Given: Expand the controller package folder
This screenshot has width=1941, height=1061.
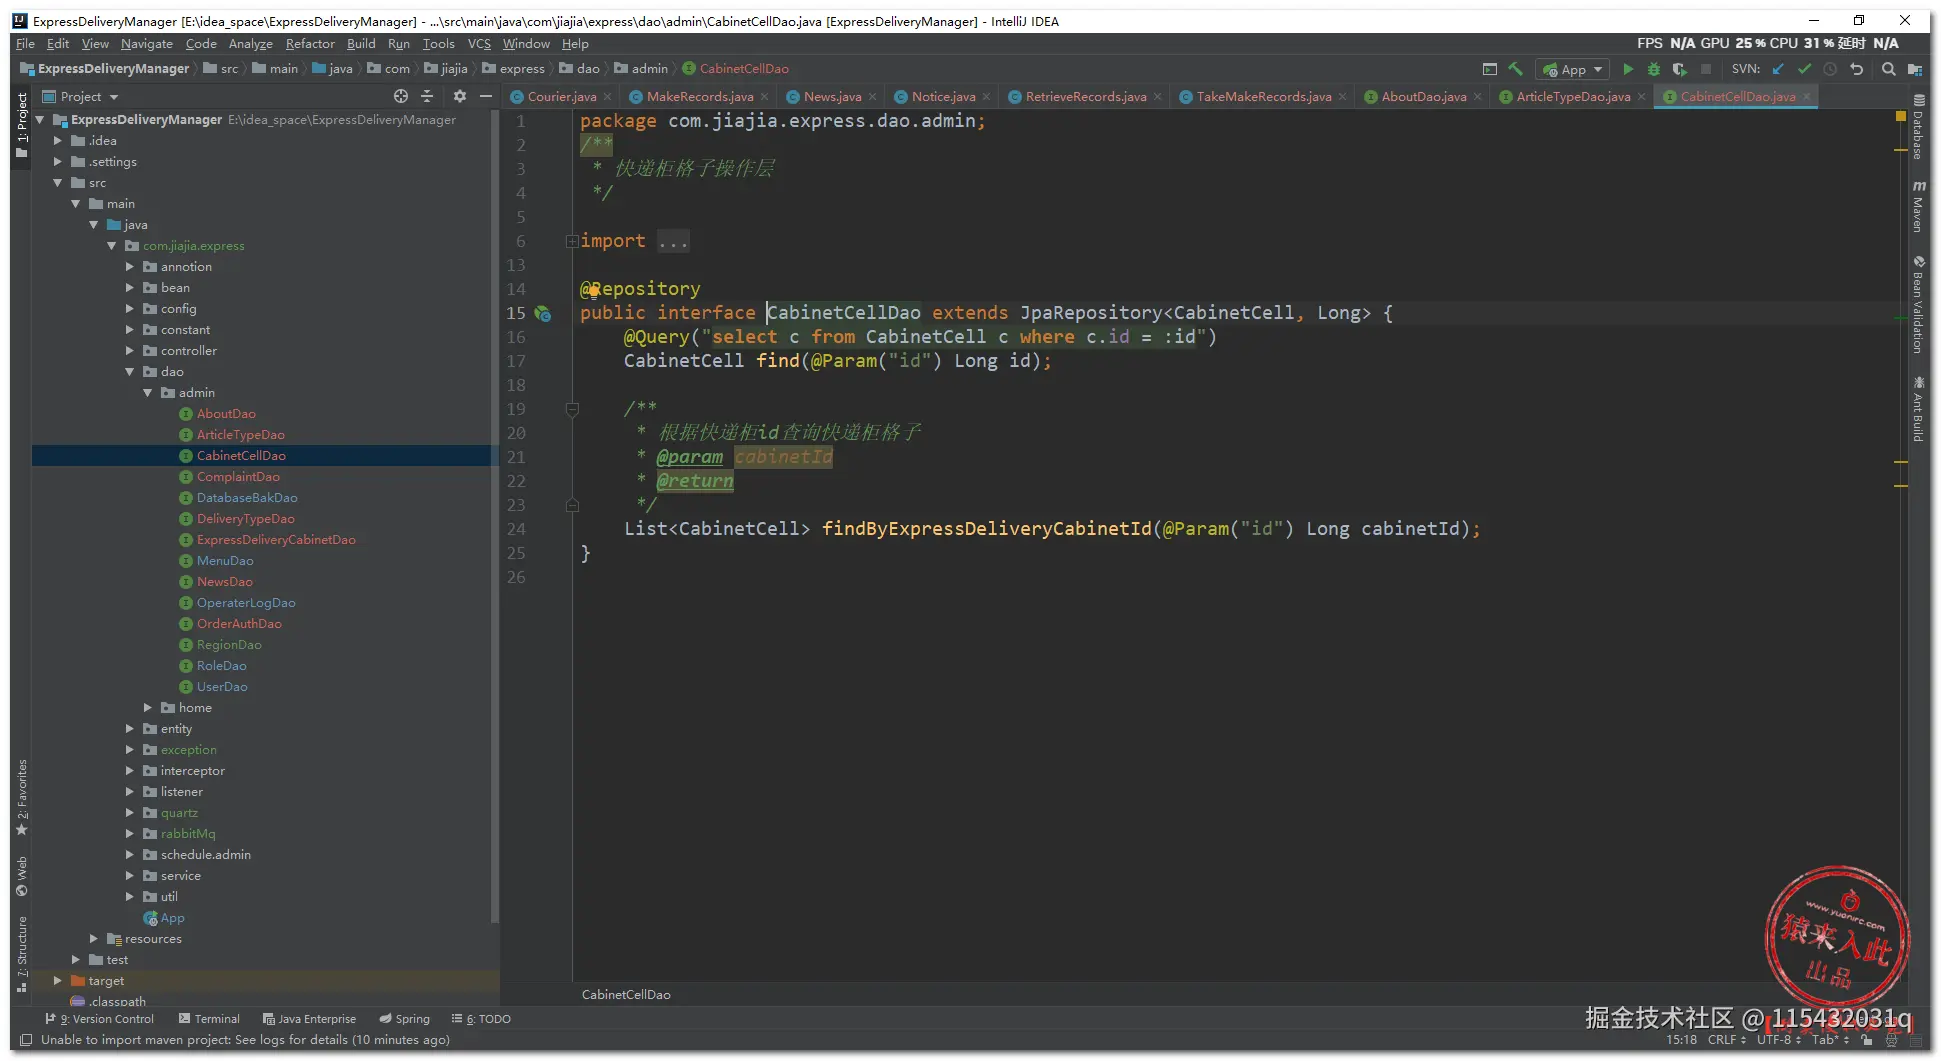Looking at the screenshot, I should tap(130, 351).
